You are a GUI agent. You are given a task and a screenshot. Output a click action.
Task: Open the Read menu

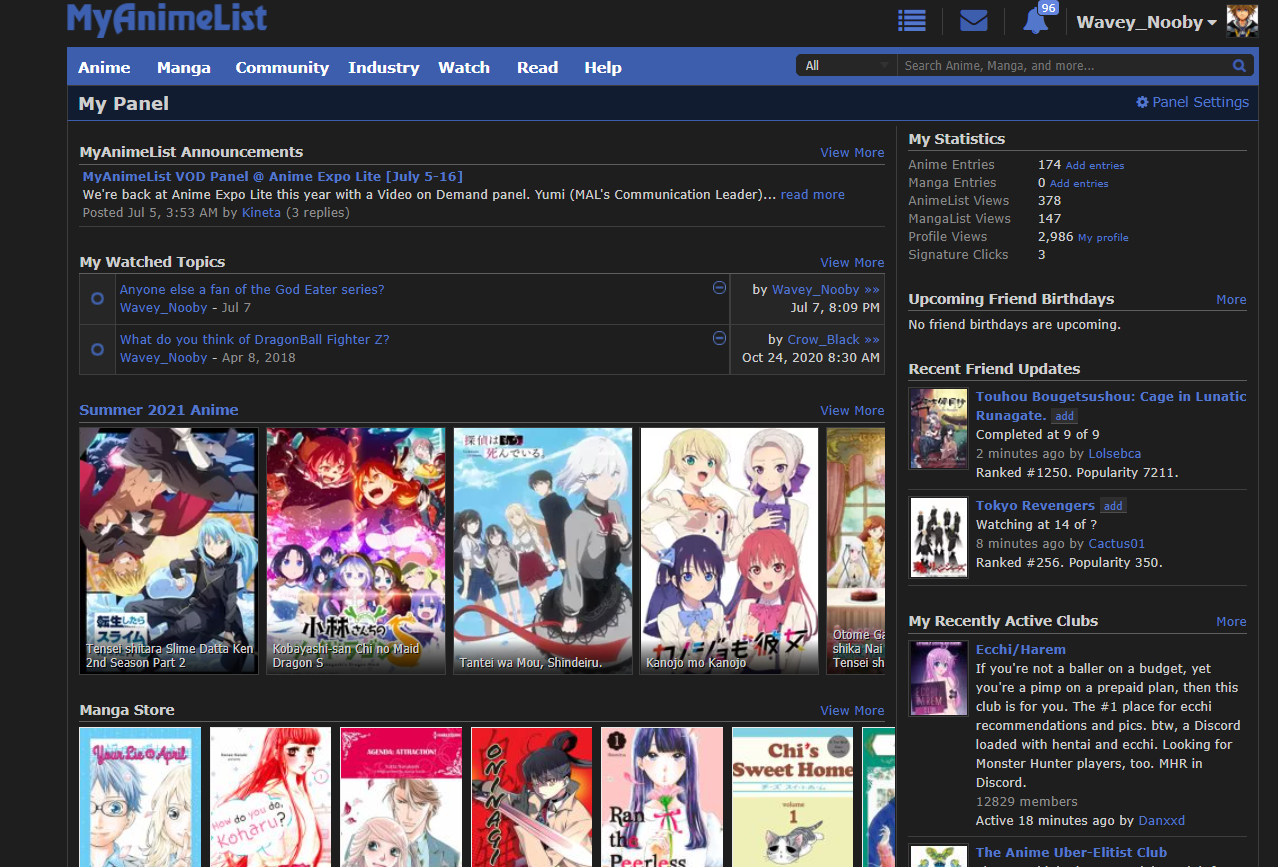pyautogui.click(x=537, y=67)
